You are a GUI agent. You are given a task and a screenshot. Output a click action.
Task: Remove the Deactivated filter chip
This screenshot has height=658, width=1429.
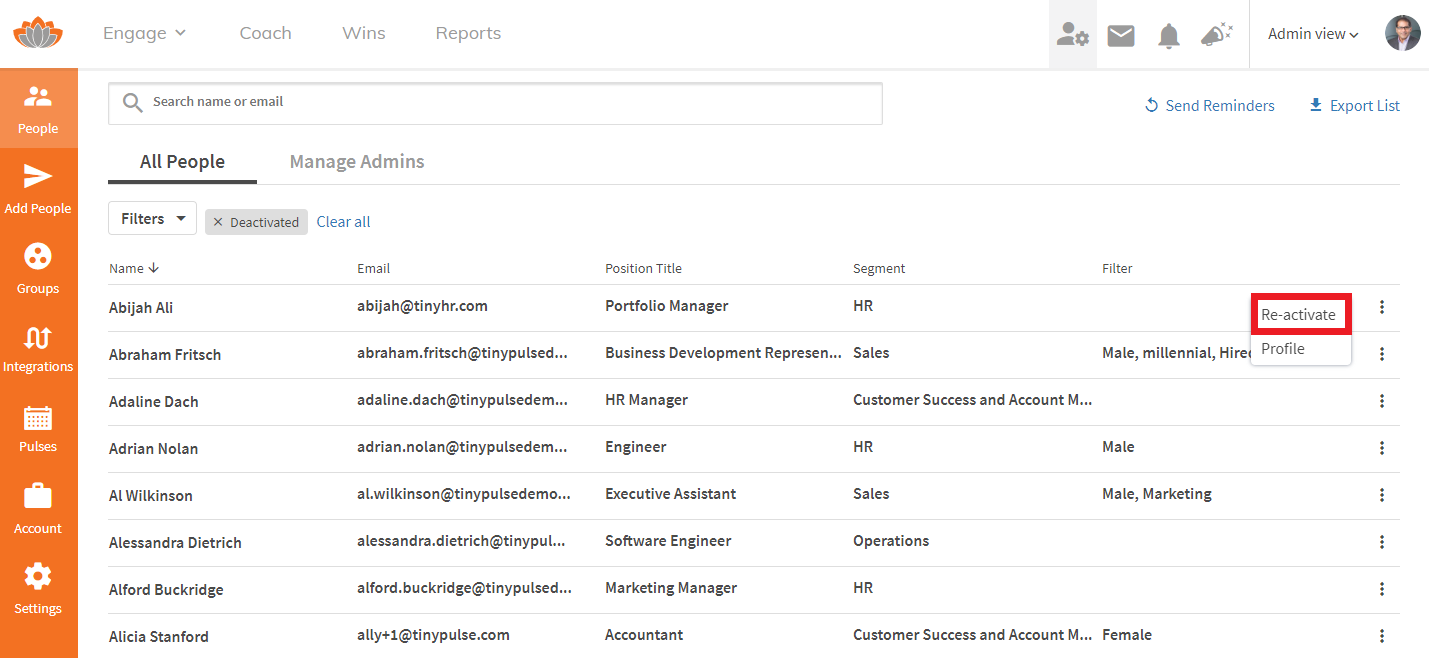pyautogui.click(x=218, y=222)
